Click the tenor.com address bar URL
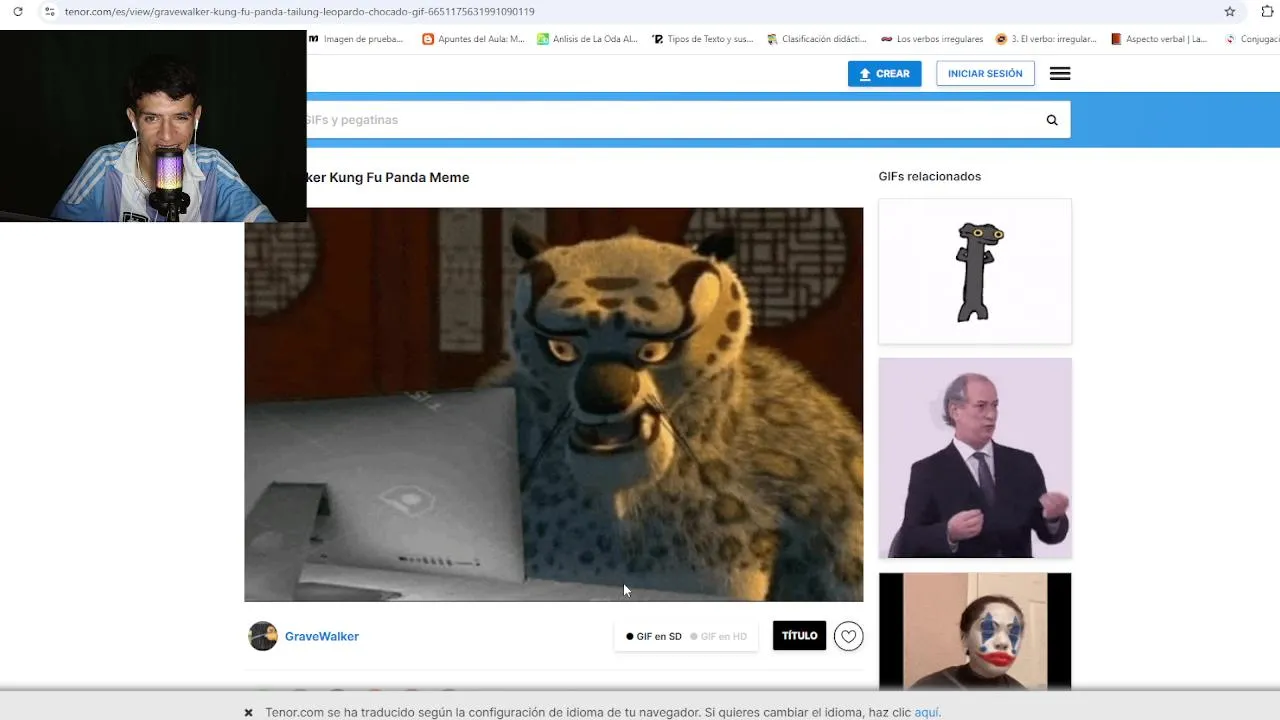 point(299,12)
